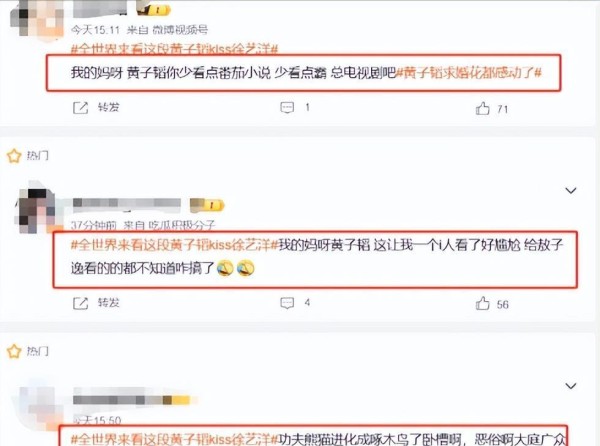Open comments icon showing 4 comments
Image resolution: width=600 pixels, height=446 pixels.
click(x=287, y=303)
